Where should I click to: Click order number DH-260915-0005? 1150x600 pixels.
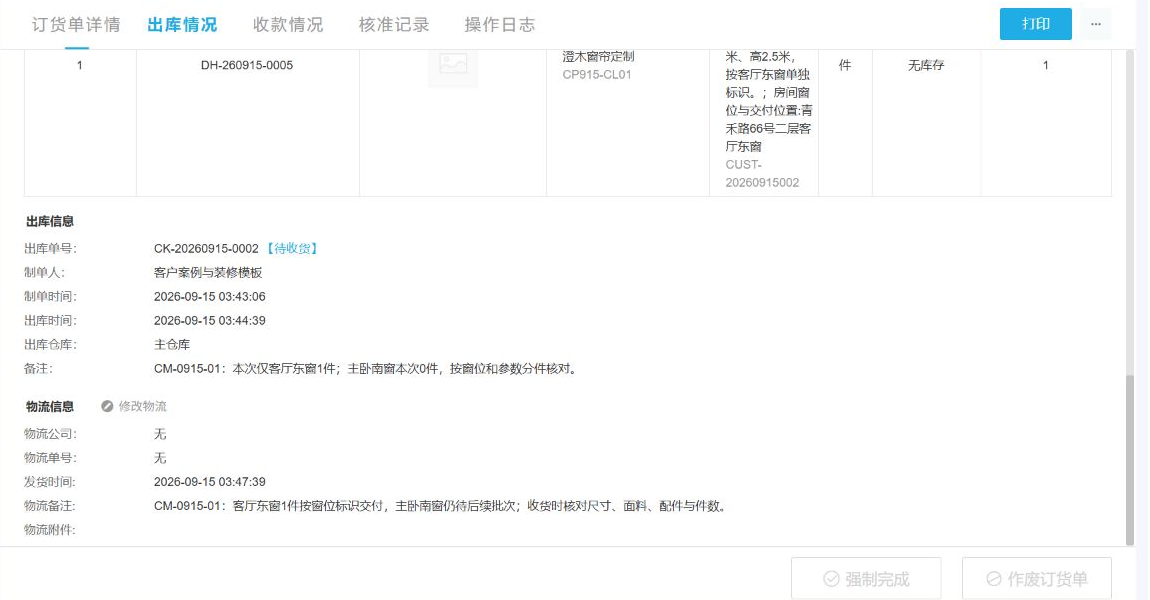pyautogui.click(x=247, y=65)
